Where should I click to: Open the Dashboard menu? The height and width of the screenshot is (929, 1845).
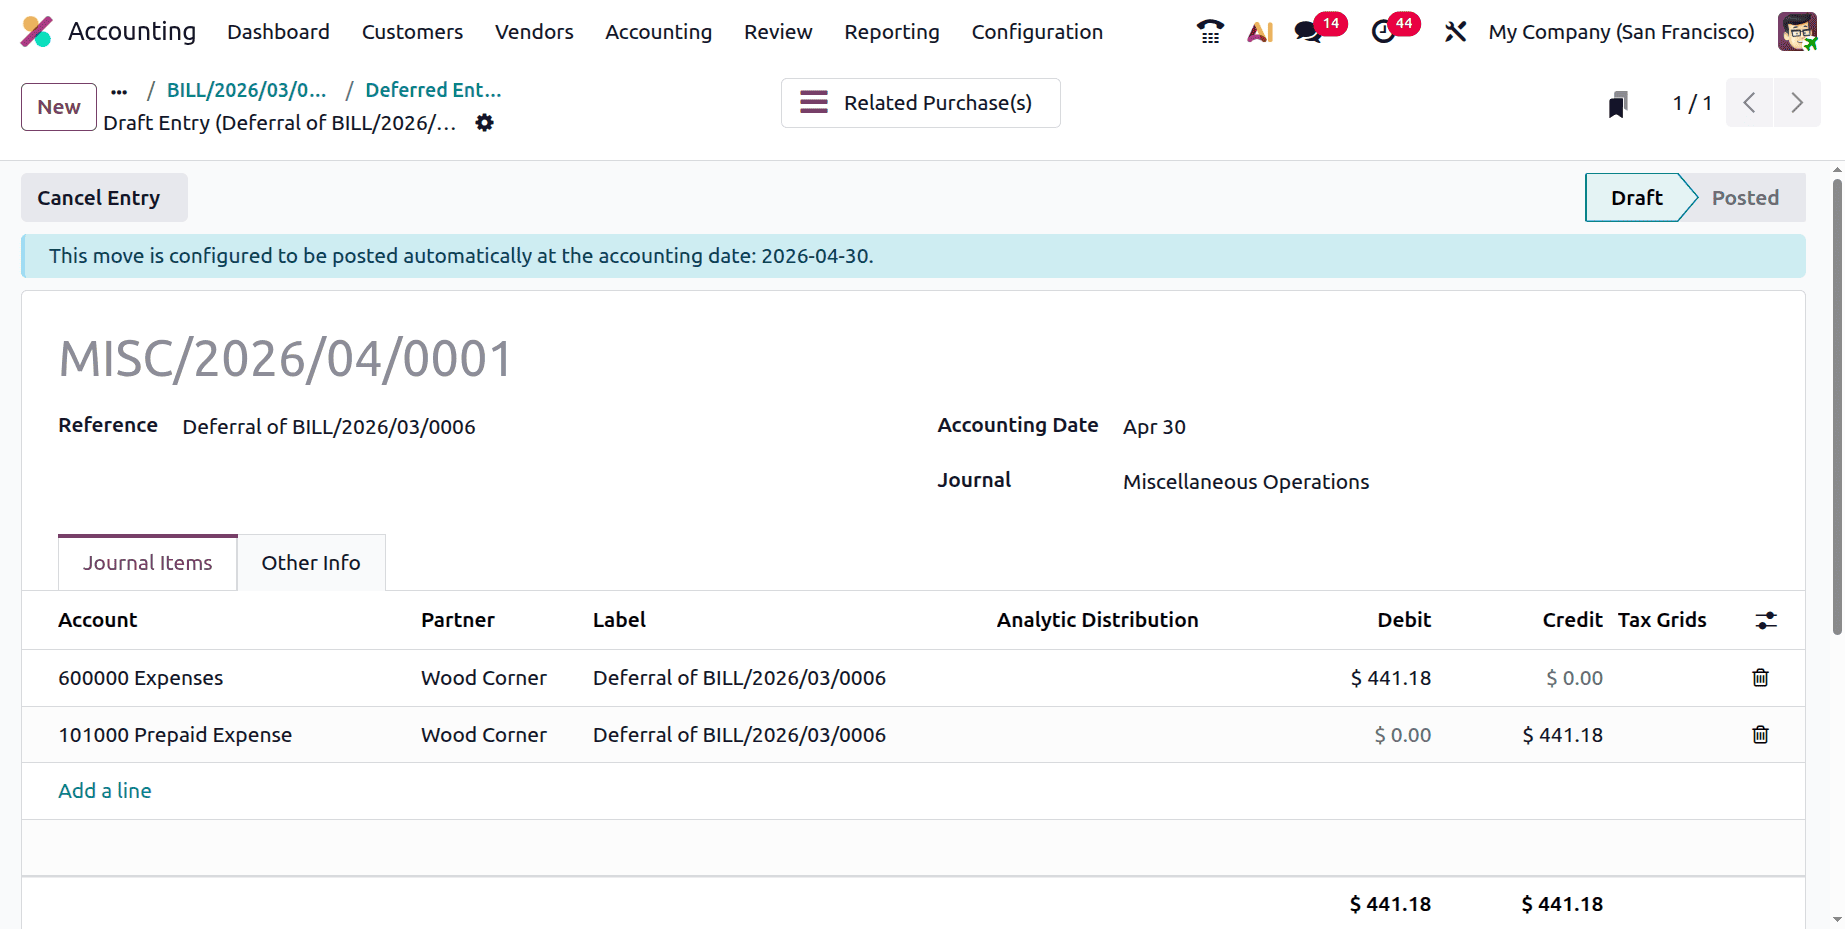click(x=278, y=32)
